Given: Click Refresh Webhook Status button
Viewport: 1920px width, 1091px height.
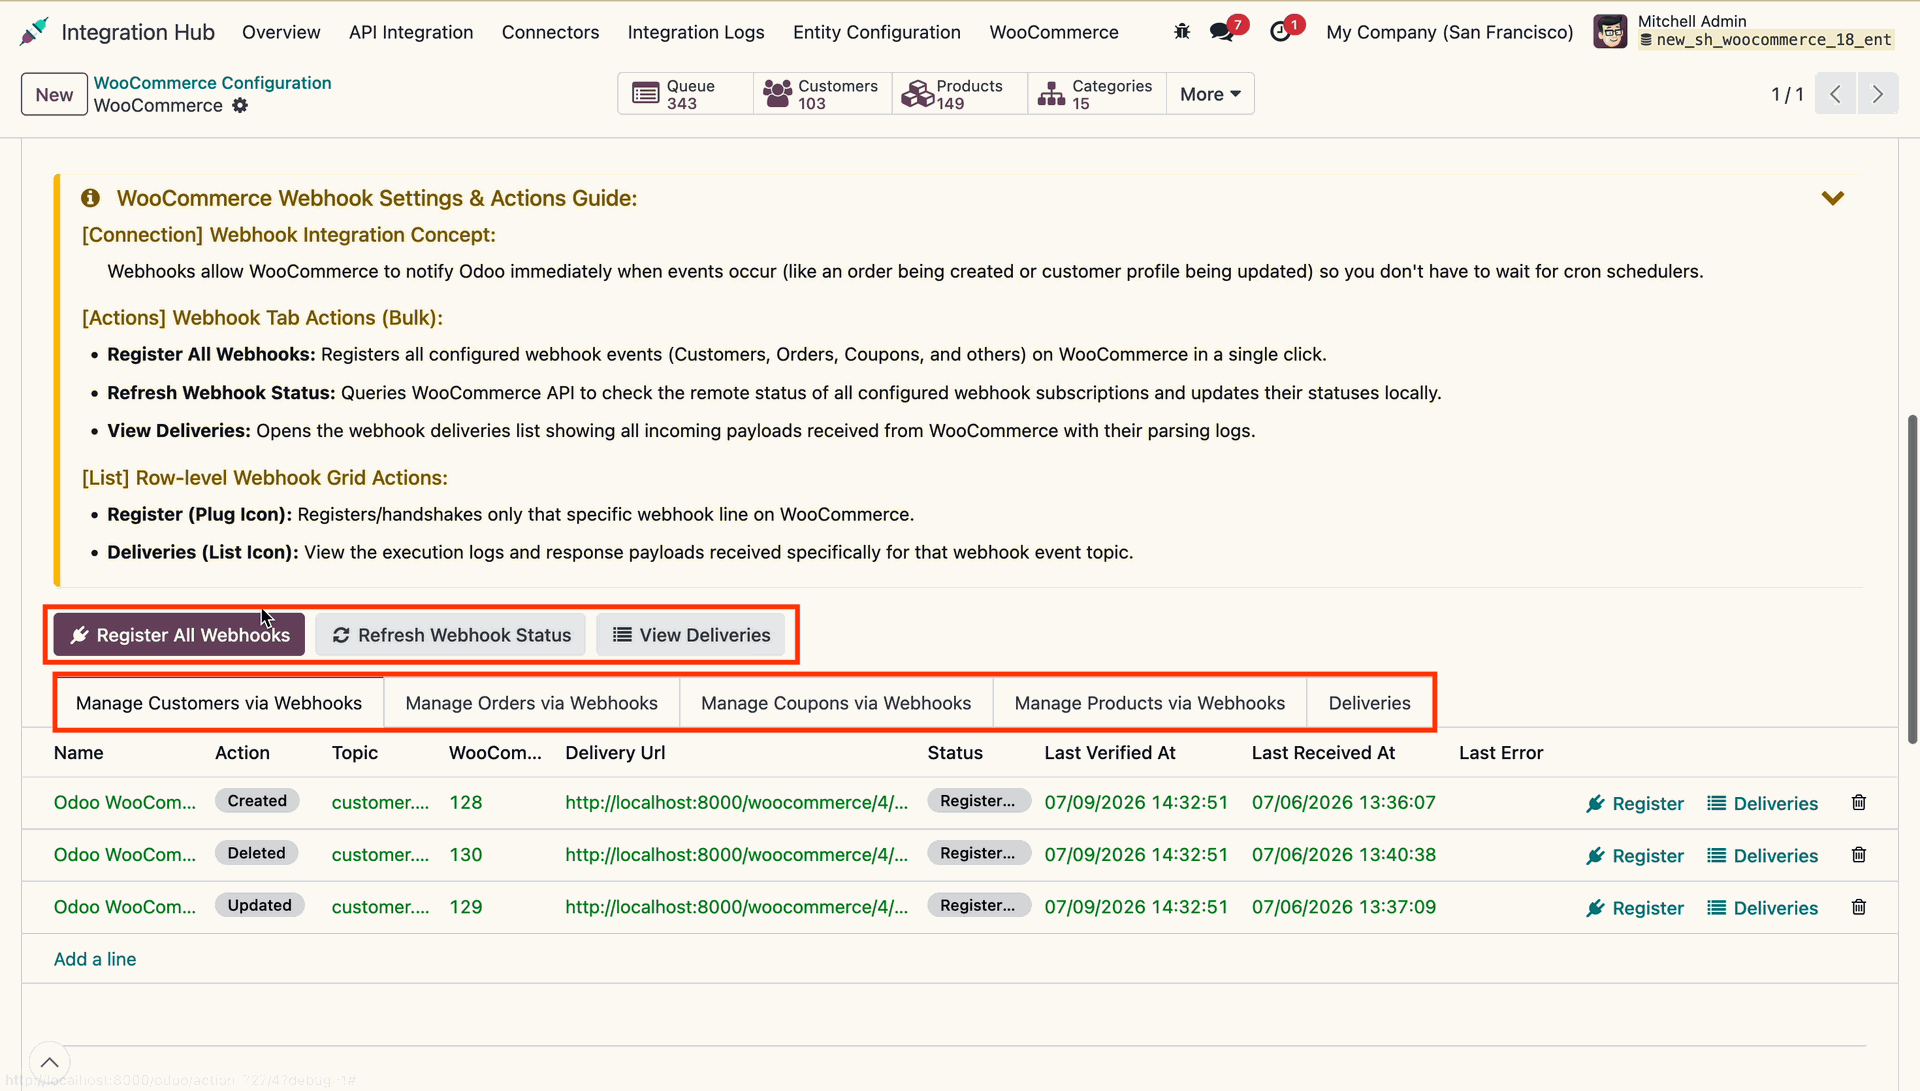Looking at the screenshot, I should coord(451,635).
